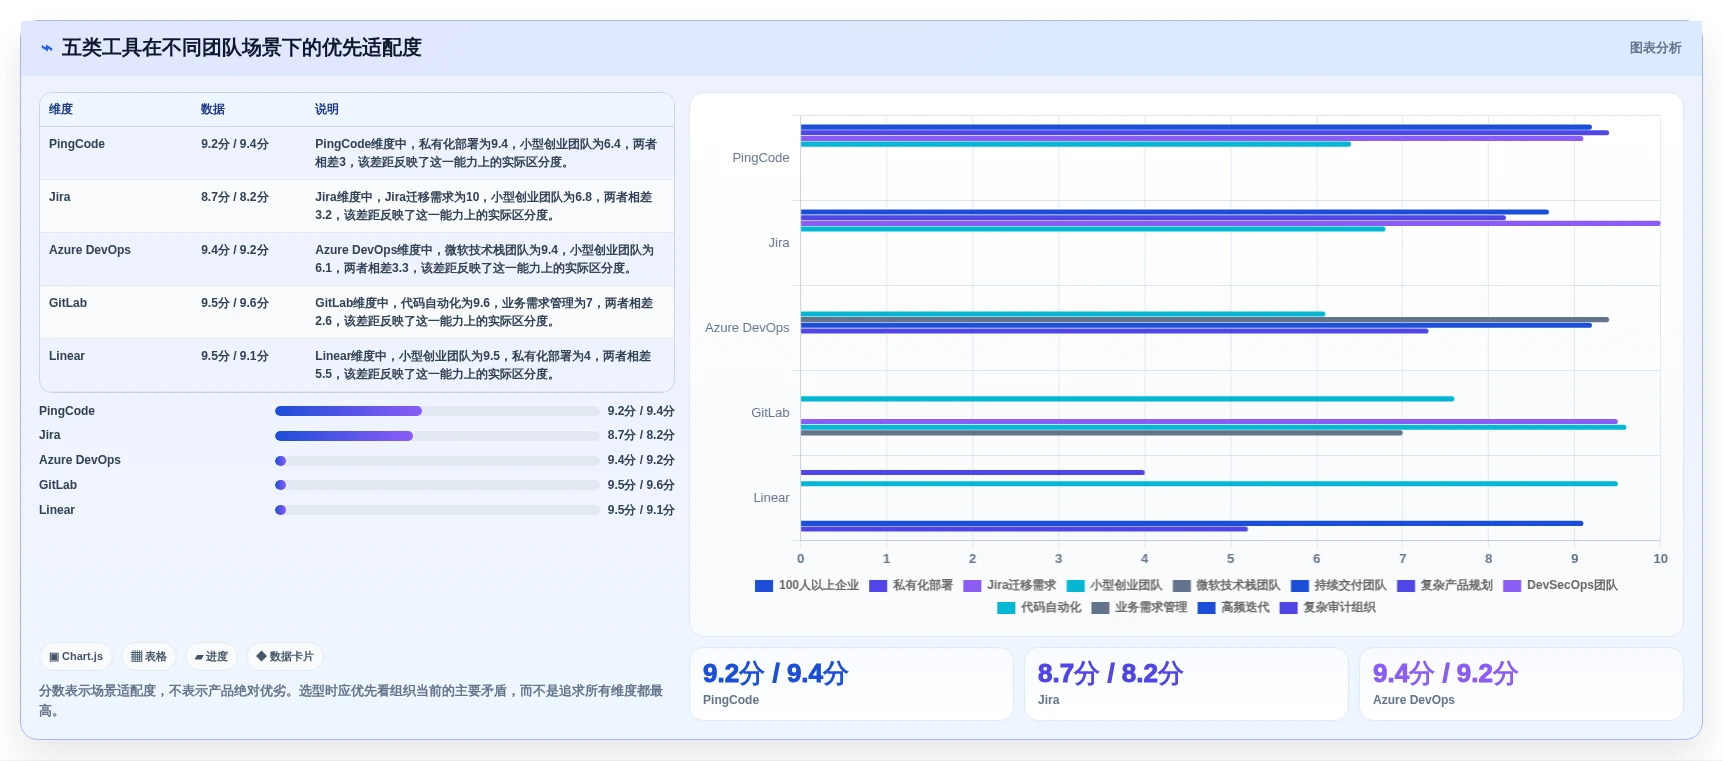This screenshot has width=1723, height=761.
Task: Click the PingCode progress bar
Action: click(x=437, y=411)
